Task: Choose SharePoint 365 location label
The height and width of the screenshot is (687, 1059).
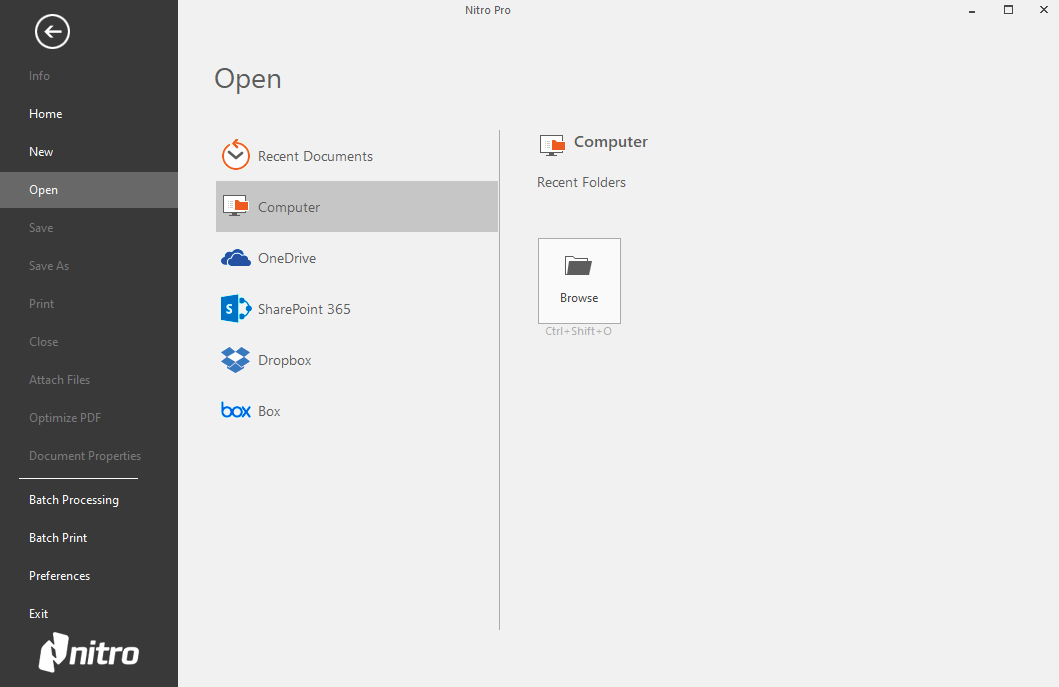Action: point(304,309)
